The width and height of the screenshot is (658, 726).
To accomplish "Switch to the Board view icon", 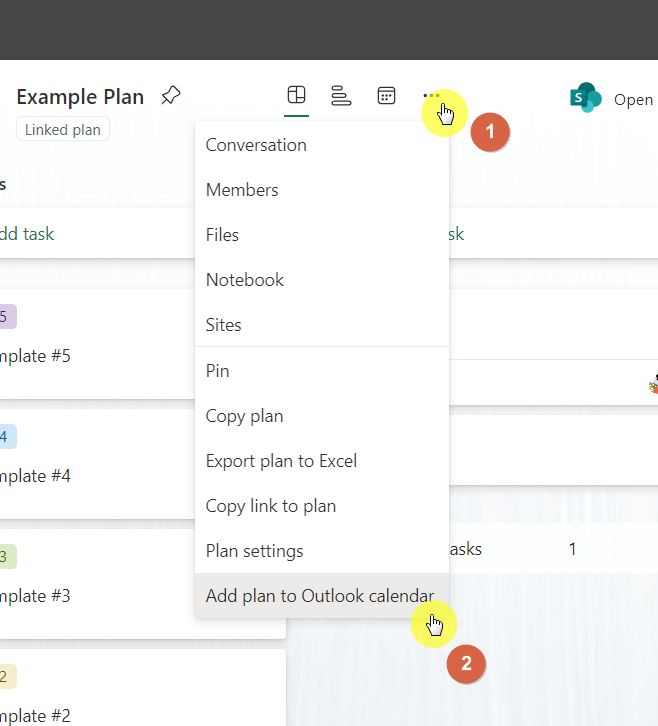I will 296,95.
